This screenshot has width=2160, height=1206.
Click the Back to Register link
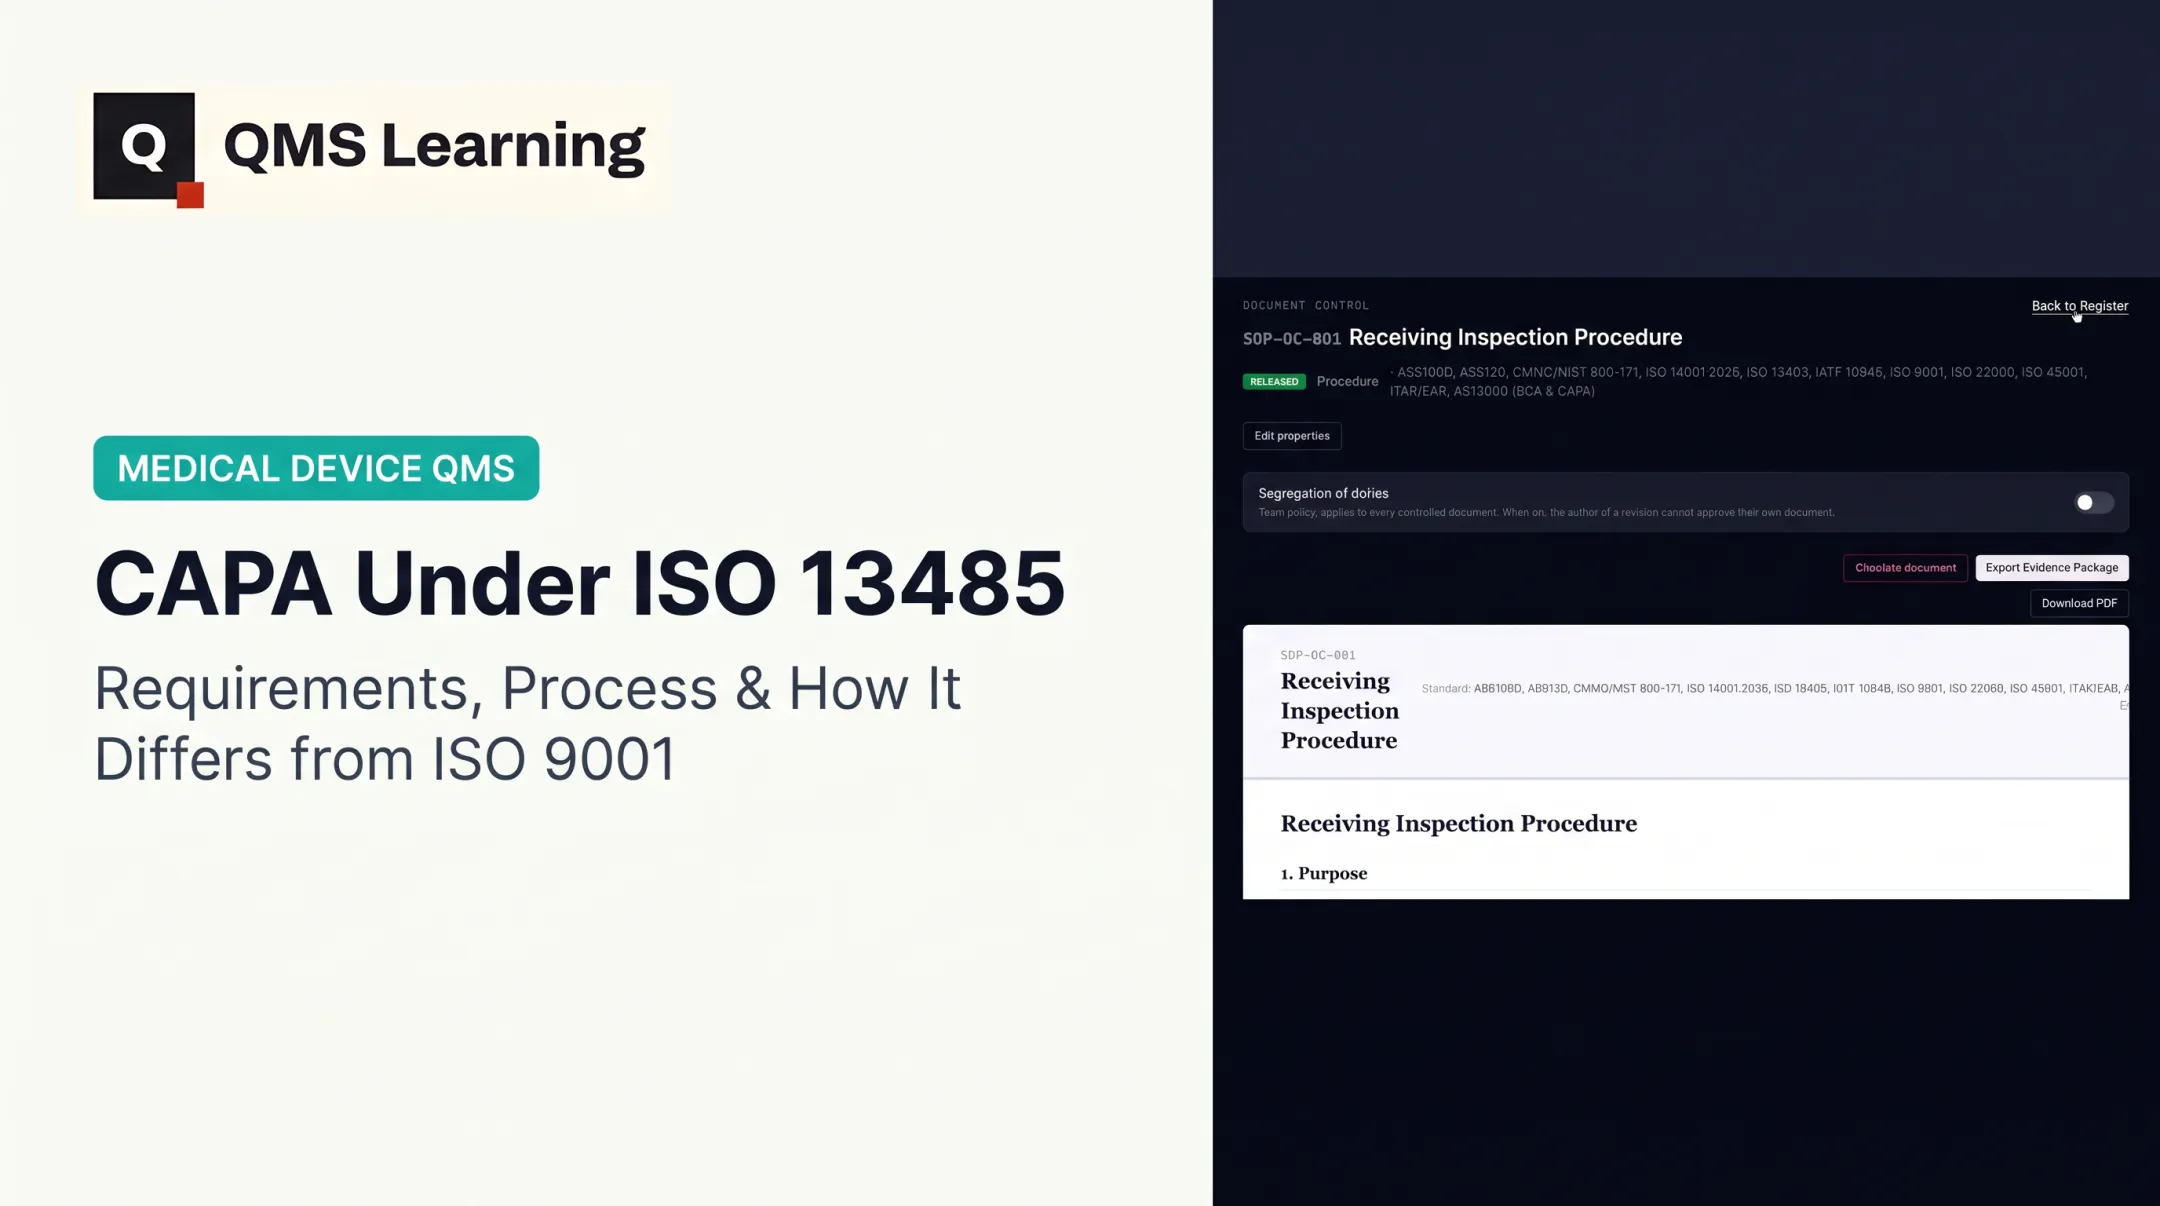[x=2079, y=306]
